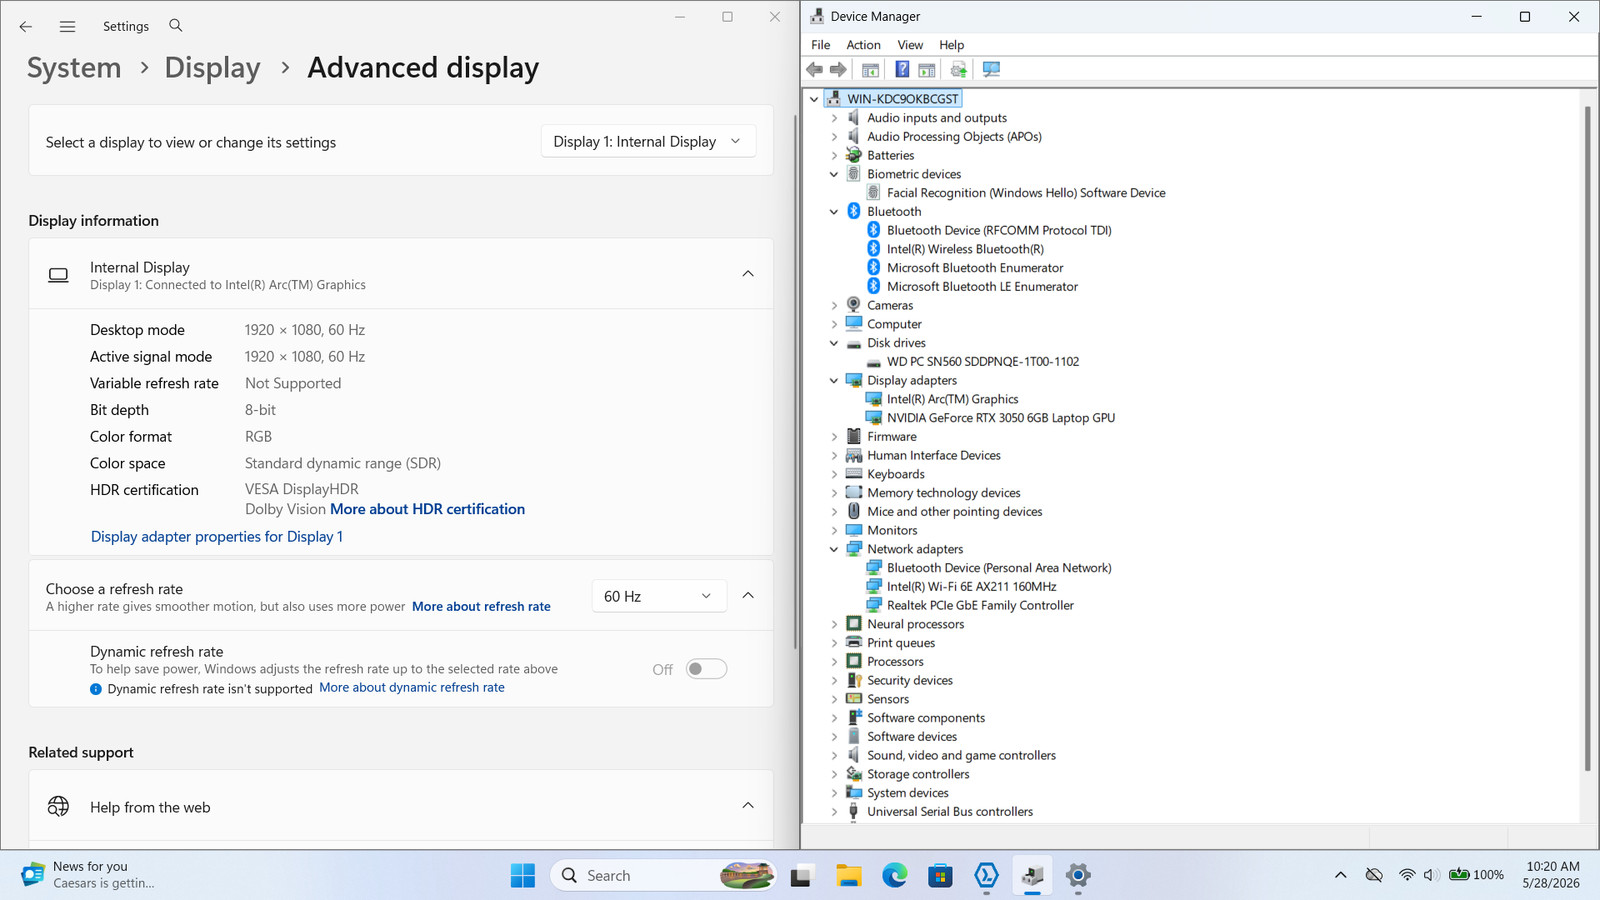Click the Forward arrow in Device Manager toolbar
1600x900 pixels.
(x=838, y=70)
